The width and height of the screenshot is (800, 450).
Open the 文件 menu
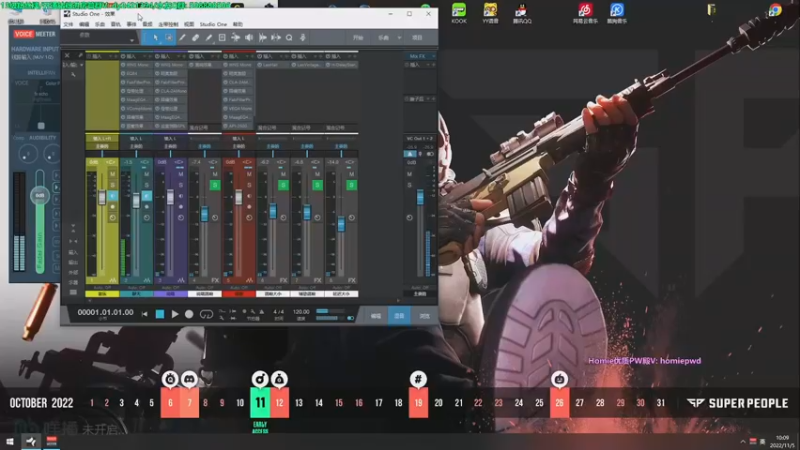point(68,24)
